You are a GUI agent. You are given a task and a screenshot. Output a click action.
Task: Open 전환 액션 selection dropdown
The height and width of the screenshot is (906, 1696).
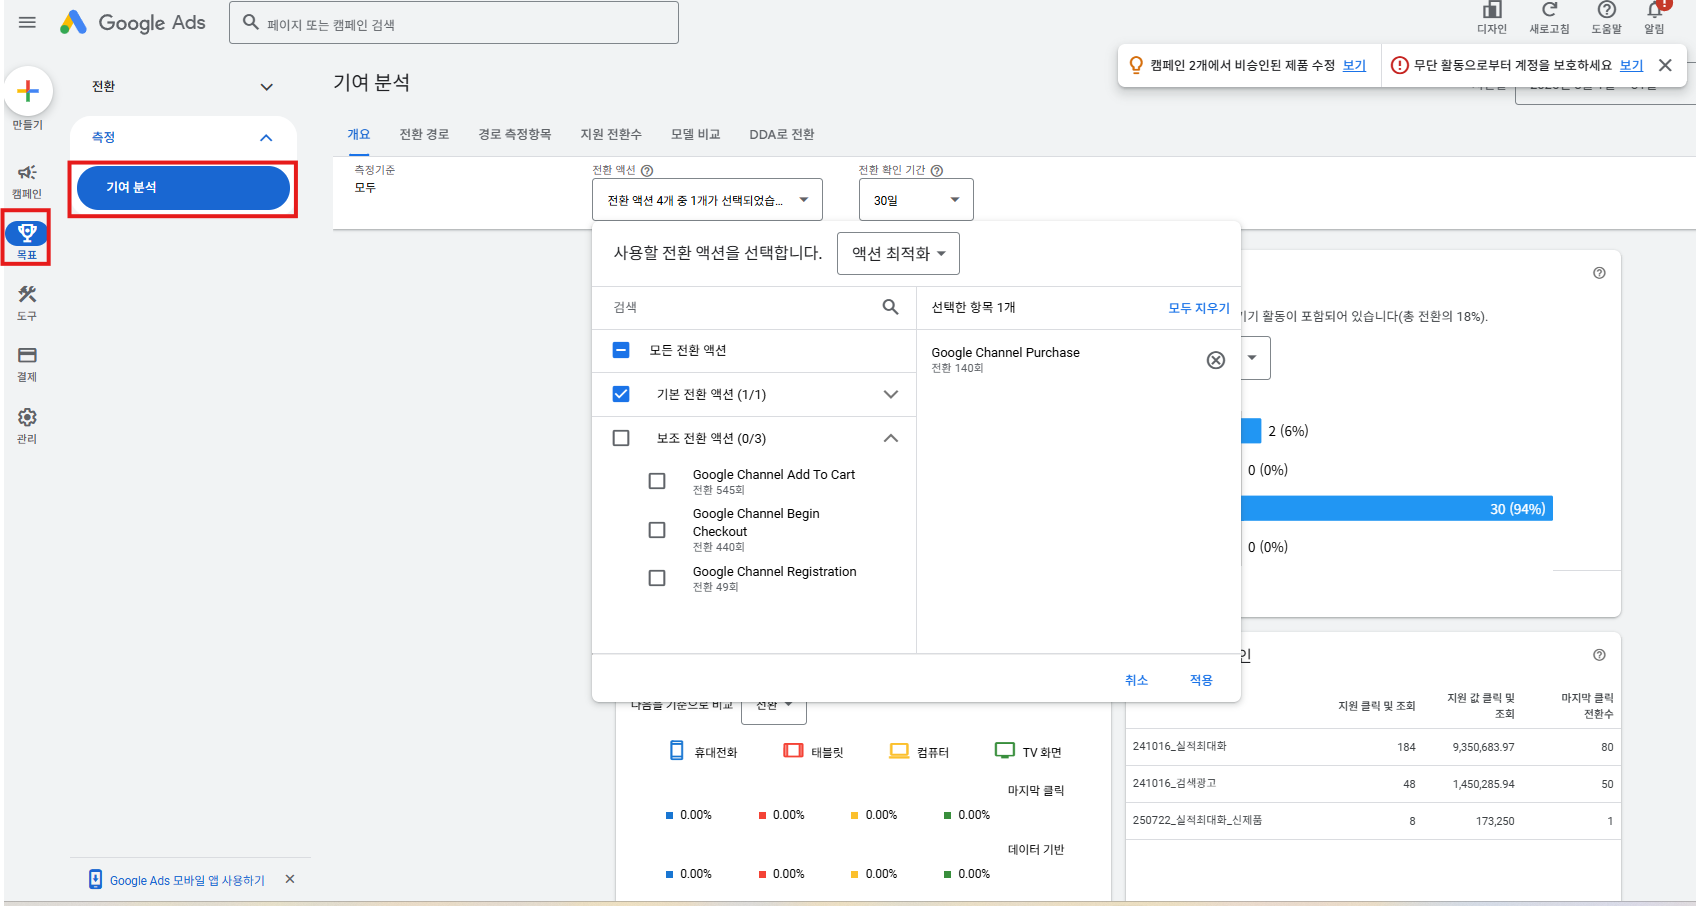pos(707,200)
